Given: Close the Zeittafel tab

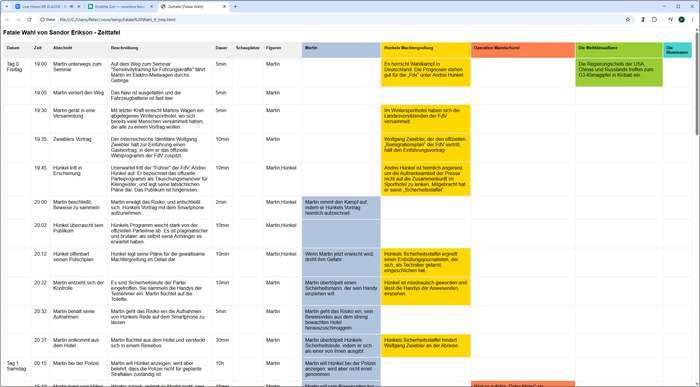Looking at the screenshot, I should (x=224, y=7).
